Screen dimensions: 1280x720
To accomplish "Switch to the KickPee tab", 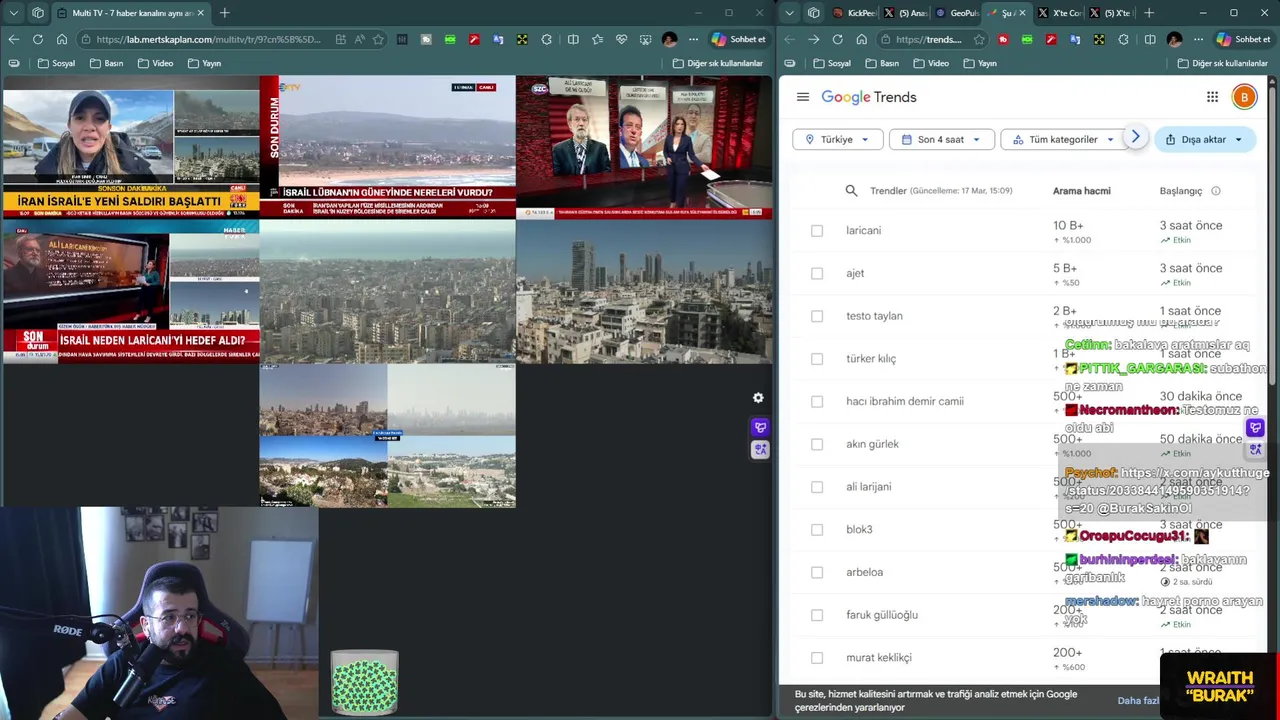I will point(855,13).
